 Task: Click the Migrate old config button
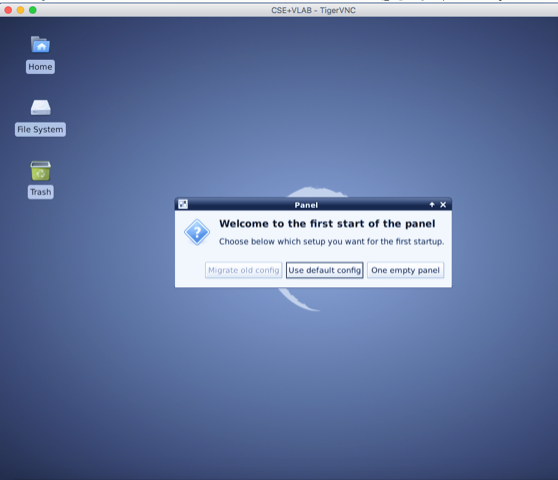[243, 270]
